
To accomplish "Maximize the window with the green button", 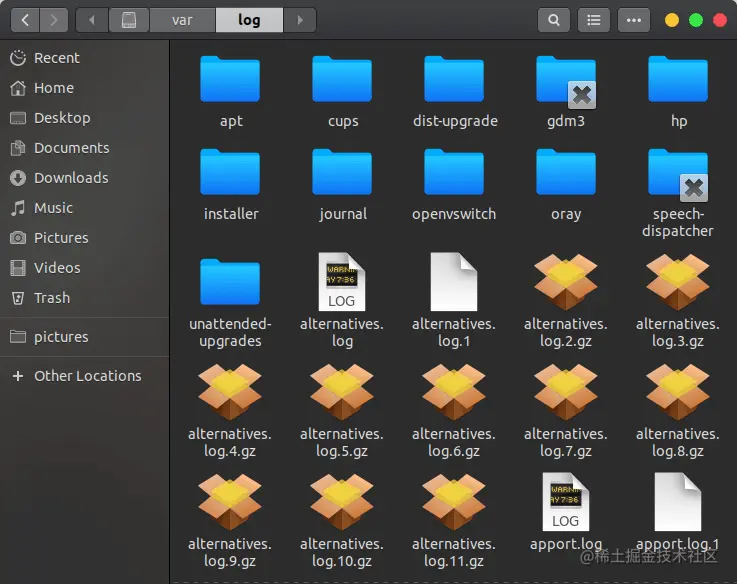I will point(696,20).
